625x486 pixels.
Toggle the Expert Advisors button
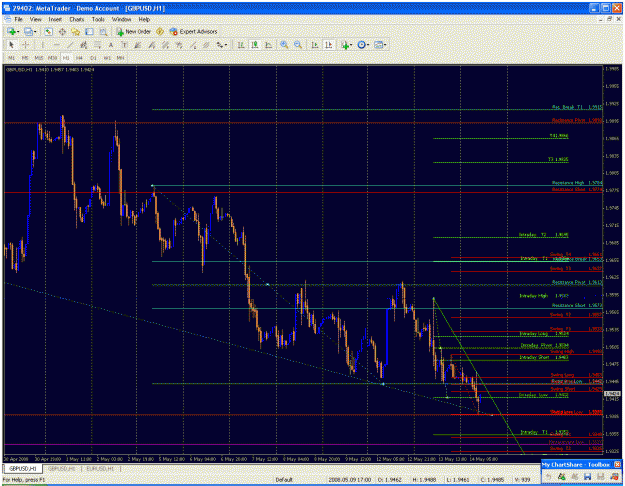coord(193,31)
